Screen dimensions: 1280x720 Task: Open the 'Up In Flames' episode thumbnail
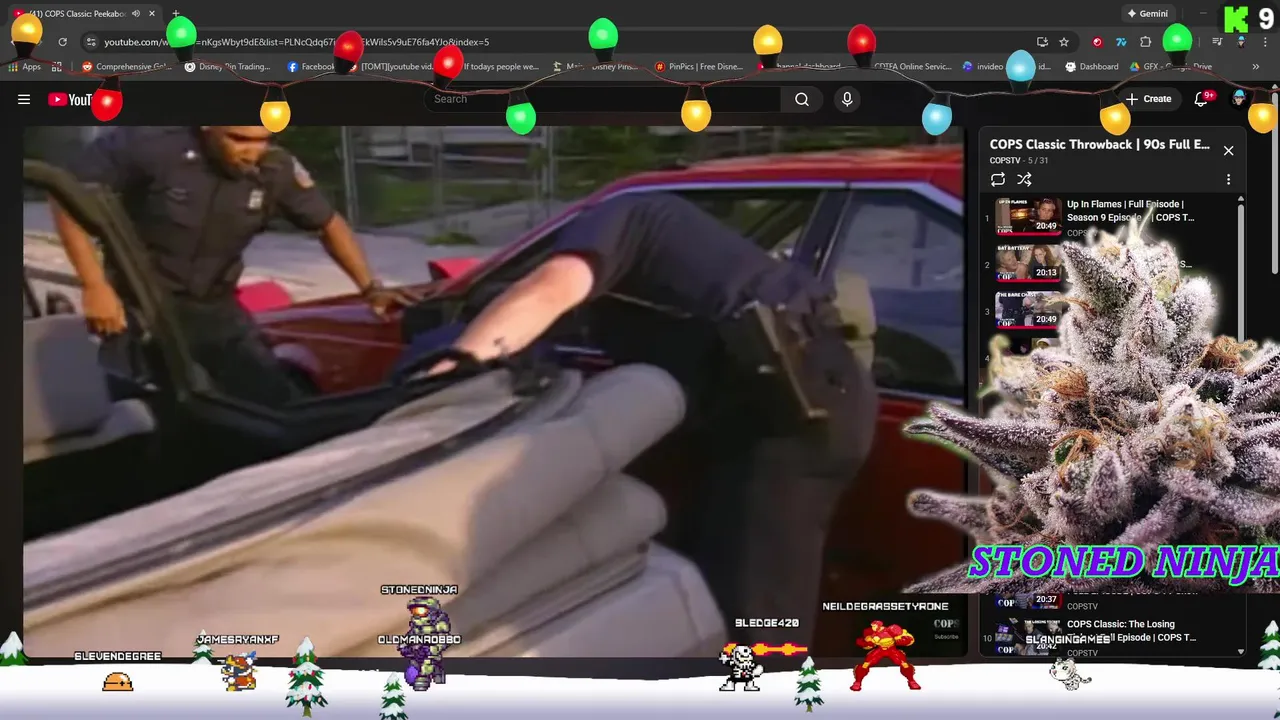click(x=1028, y=216)
